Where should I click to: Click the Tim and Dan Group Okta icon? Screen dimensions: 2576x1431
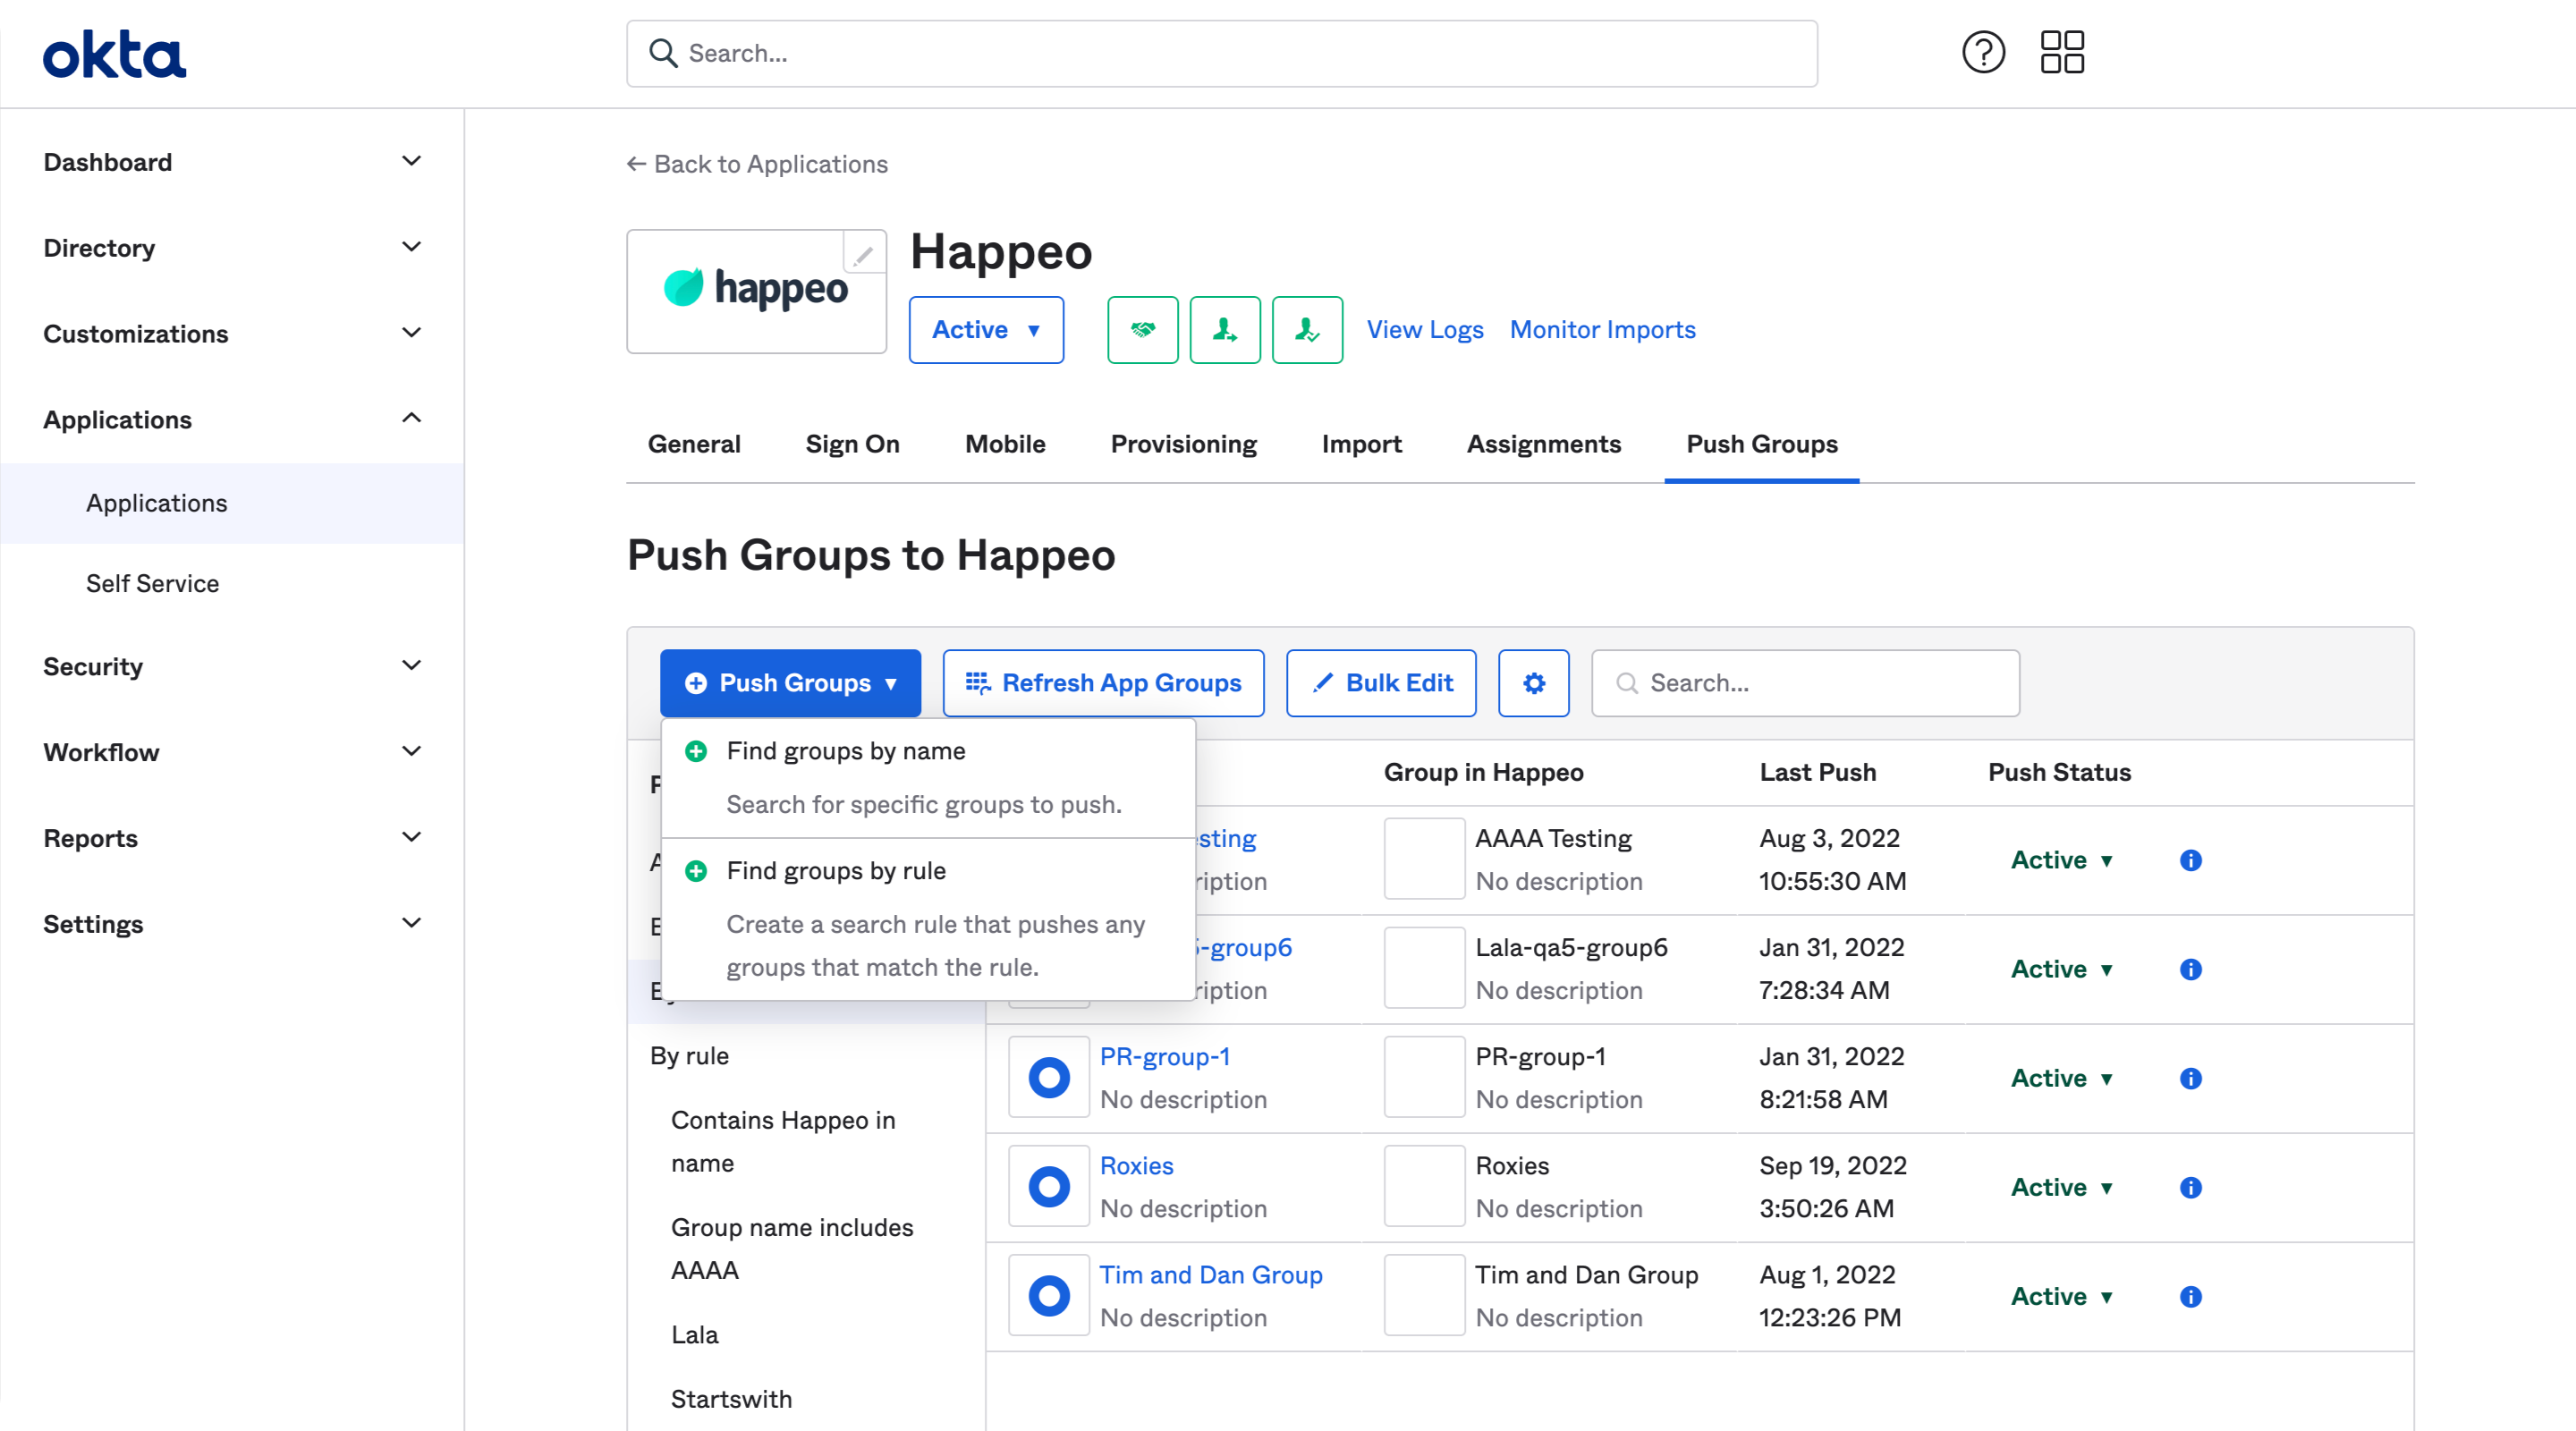click(x=1049, y=1295)
